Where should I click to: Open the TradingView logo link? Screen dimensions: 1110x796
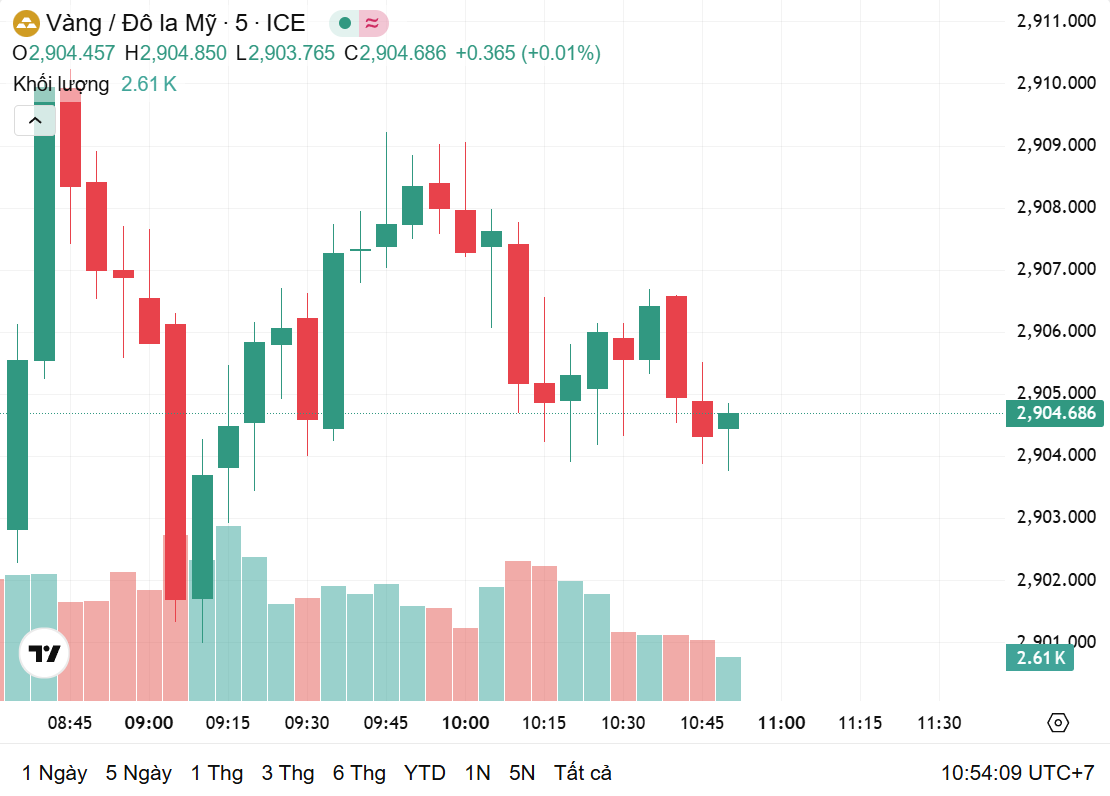pyautogui.click(x=45, y=655)
